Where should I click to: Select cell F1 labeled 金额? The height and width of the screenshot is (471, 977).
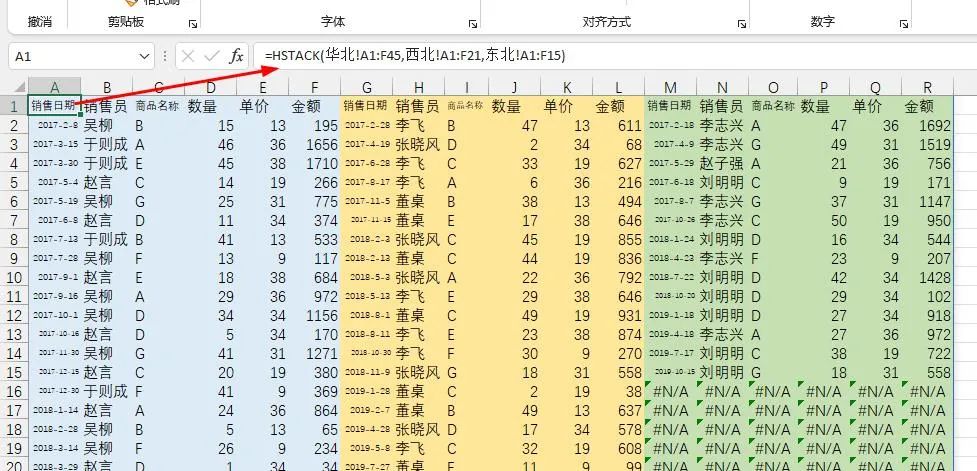click(x=315, y=106)
